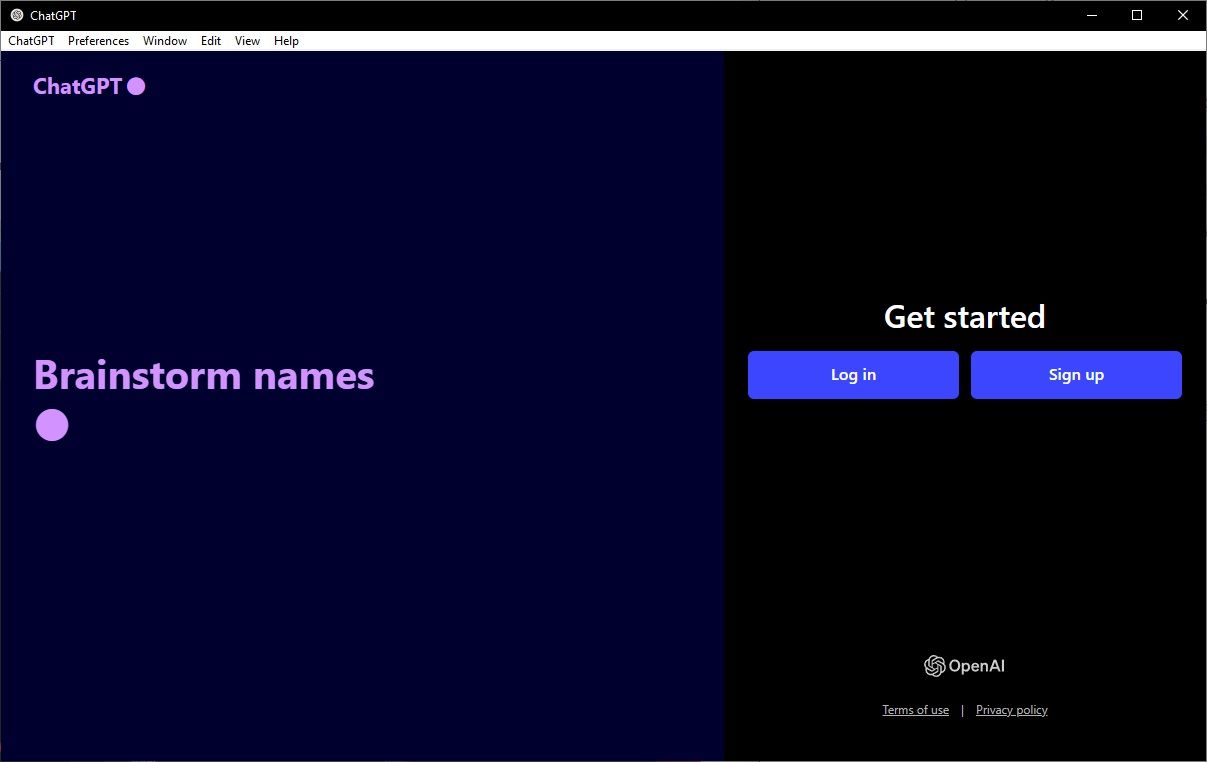This screenshot has width=1207, height=762.
Task: Click the ChatGPT app icon in title bar
Action: coord(17,15)
